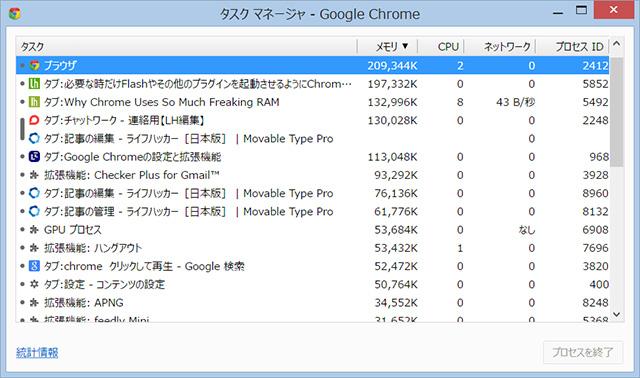
Task: Click the Movable Type icon of the 記事の管理 row
Action: (34, 211)
